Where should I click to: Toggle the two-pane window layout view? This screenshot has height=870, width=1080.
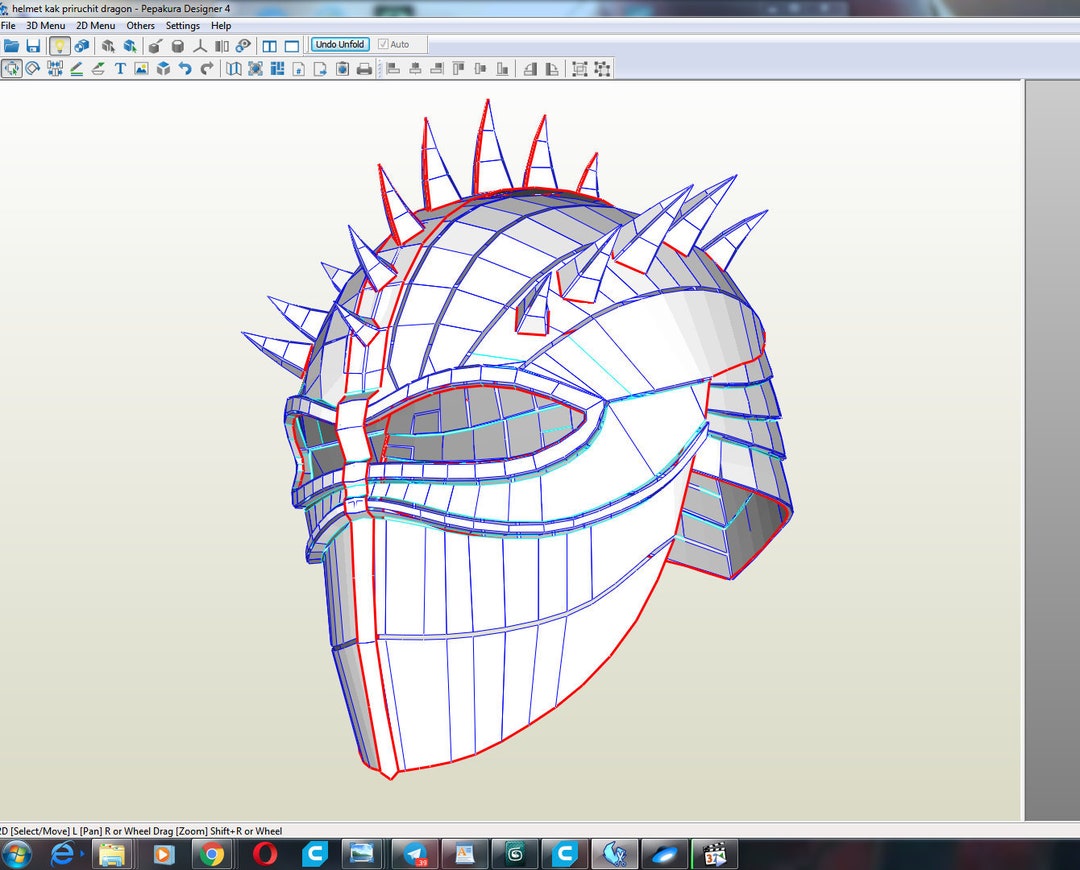pos(270,45)
